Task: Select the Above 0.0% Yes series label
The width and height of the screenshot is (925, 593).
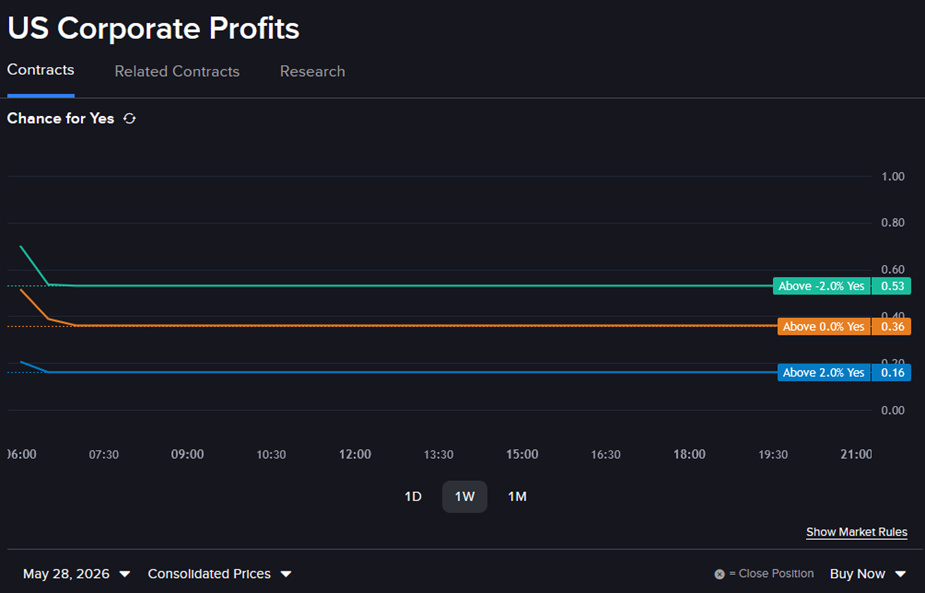Action: (x=824, y=326)
